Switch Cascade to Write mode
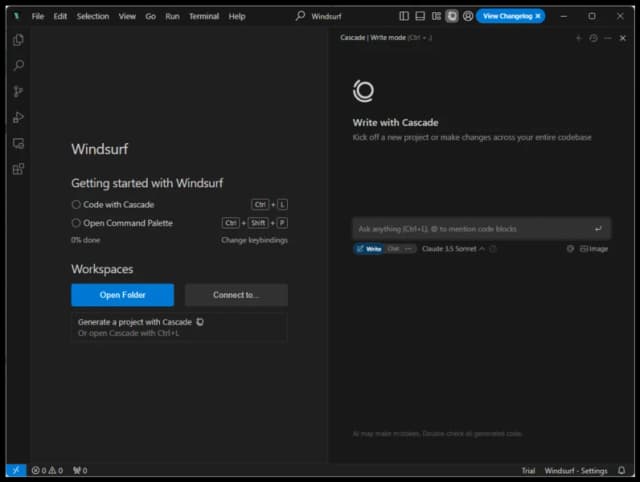The height and width of the screenshot is (482, 640). point(369,249)
